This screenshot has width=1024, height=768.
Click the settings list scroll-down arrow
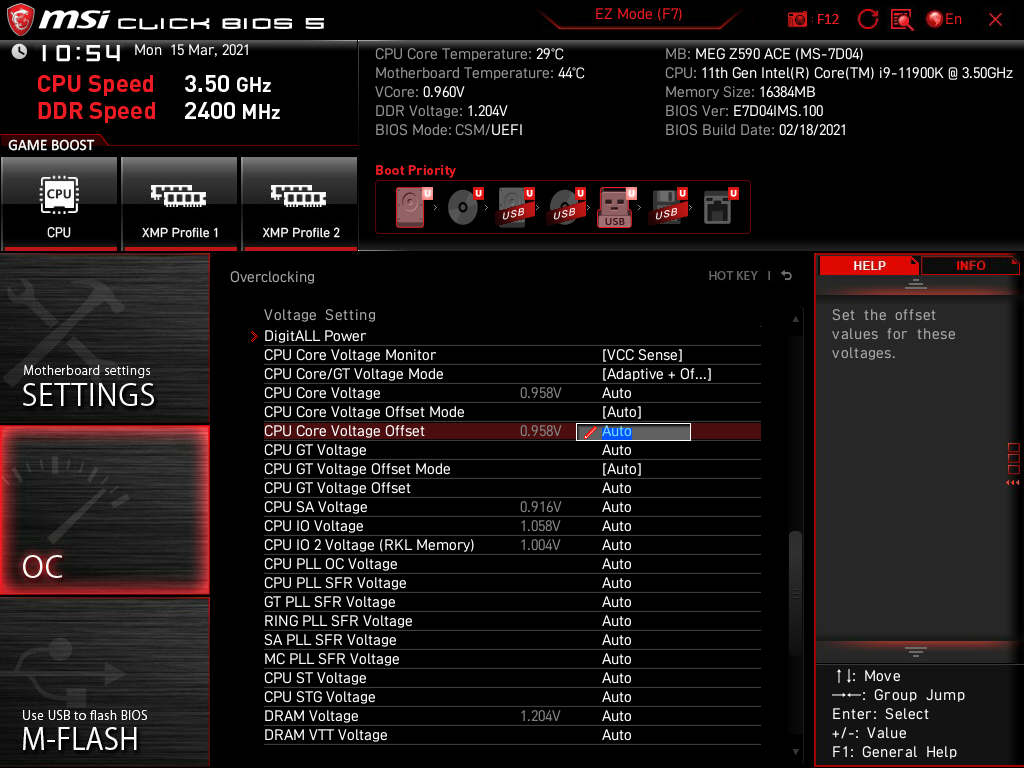795,752
